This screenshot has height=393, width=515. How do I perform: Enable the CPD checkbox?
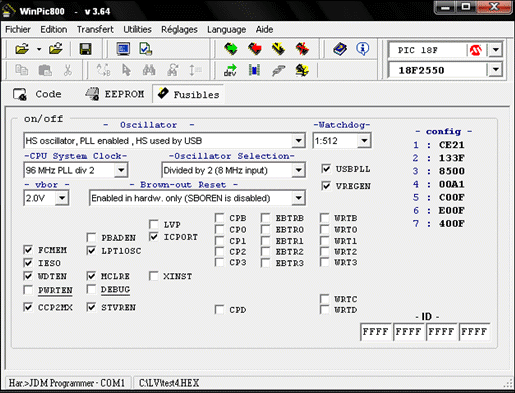(219, 310)
